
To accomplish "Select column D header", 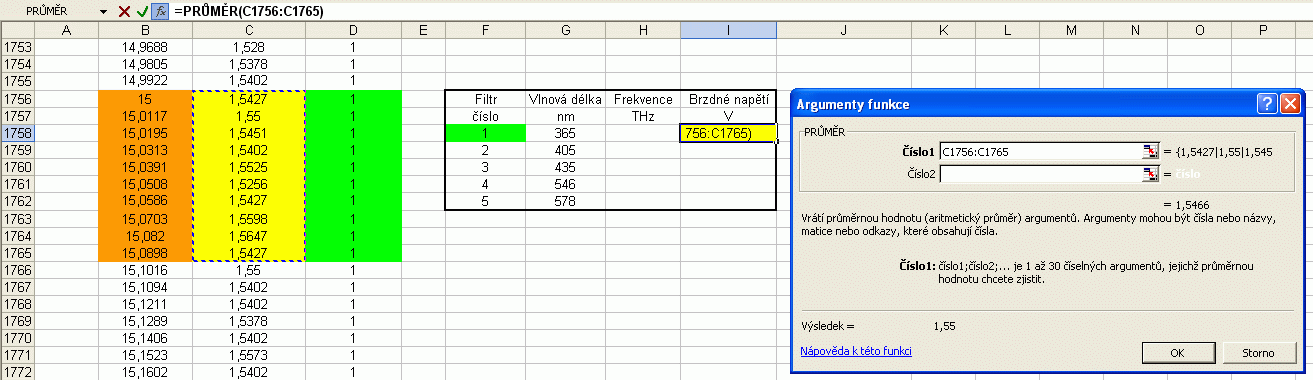I will click(x=353, y=31).
